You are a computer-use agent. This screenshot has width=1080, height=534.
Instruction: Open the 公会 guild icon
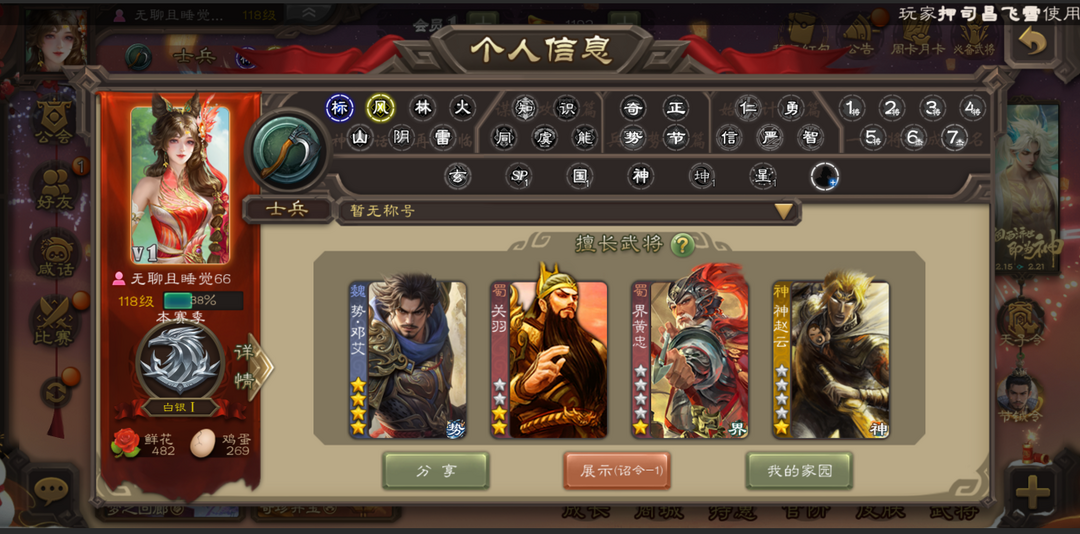point(54,121)
